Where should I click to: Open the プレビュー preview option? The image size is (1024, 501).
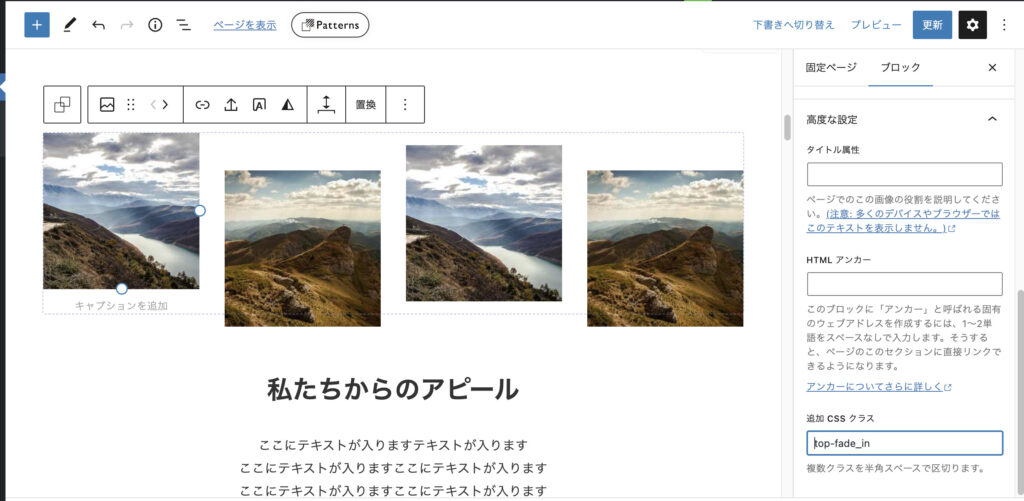point(876,25)
